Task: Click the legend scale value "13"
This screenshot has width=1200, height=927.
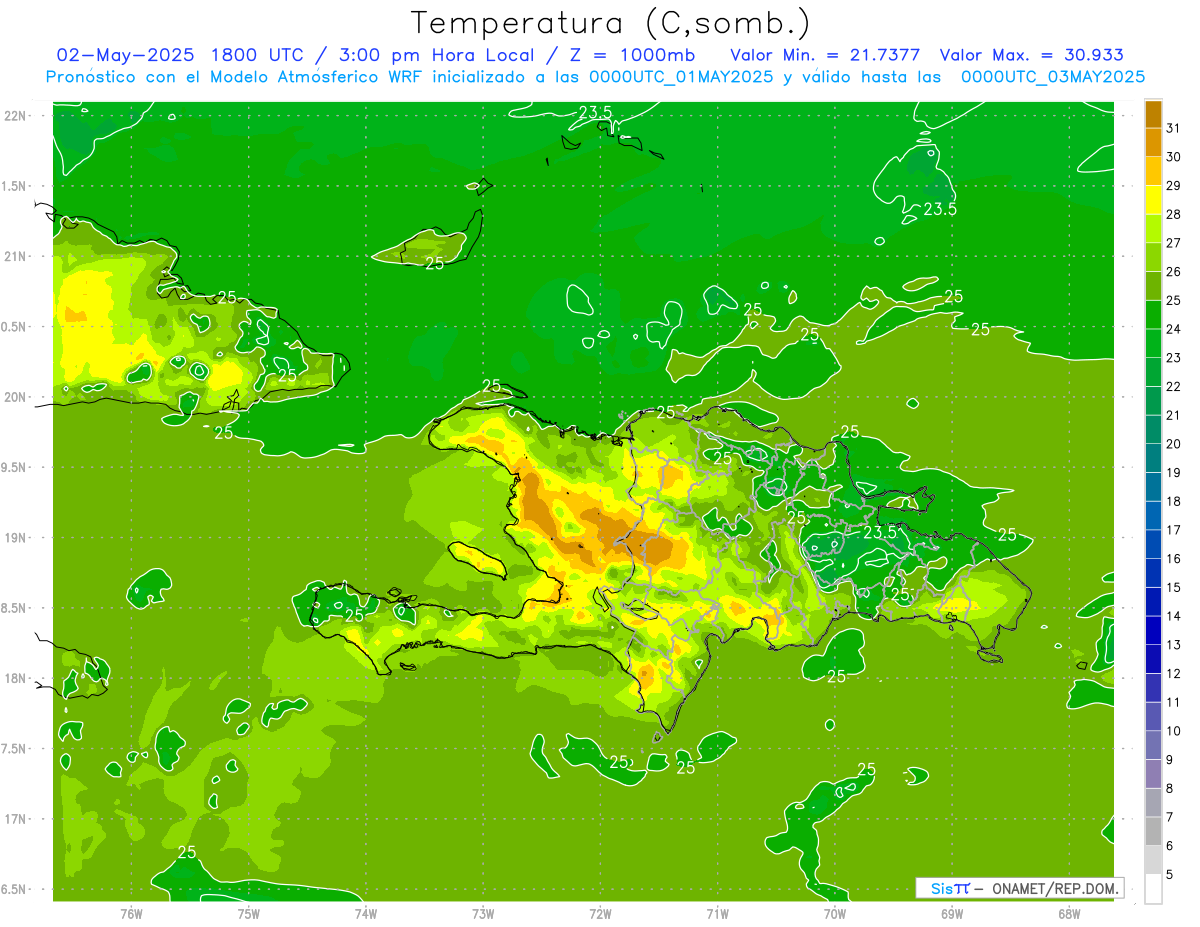Action: [x=1174, y=645]
